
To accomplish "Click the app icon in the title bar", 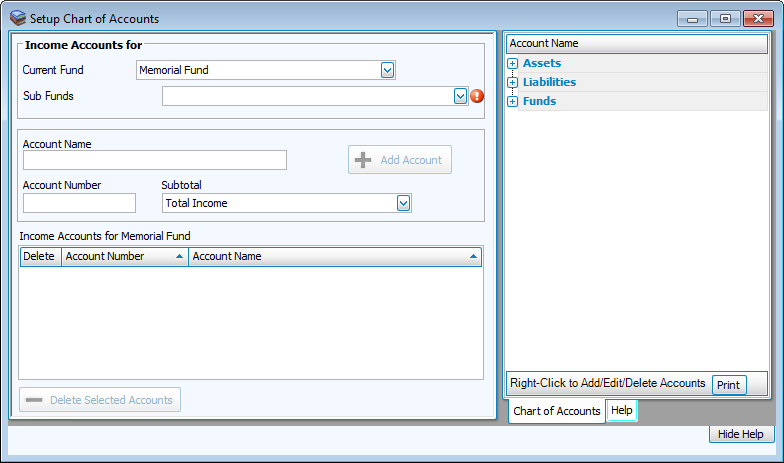I will tap(18, 18).
